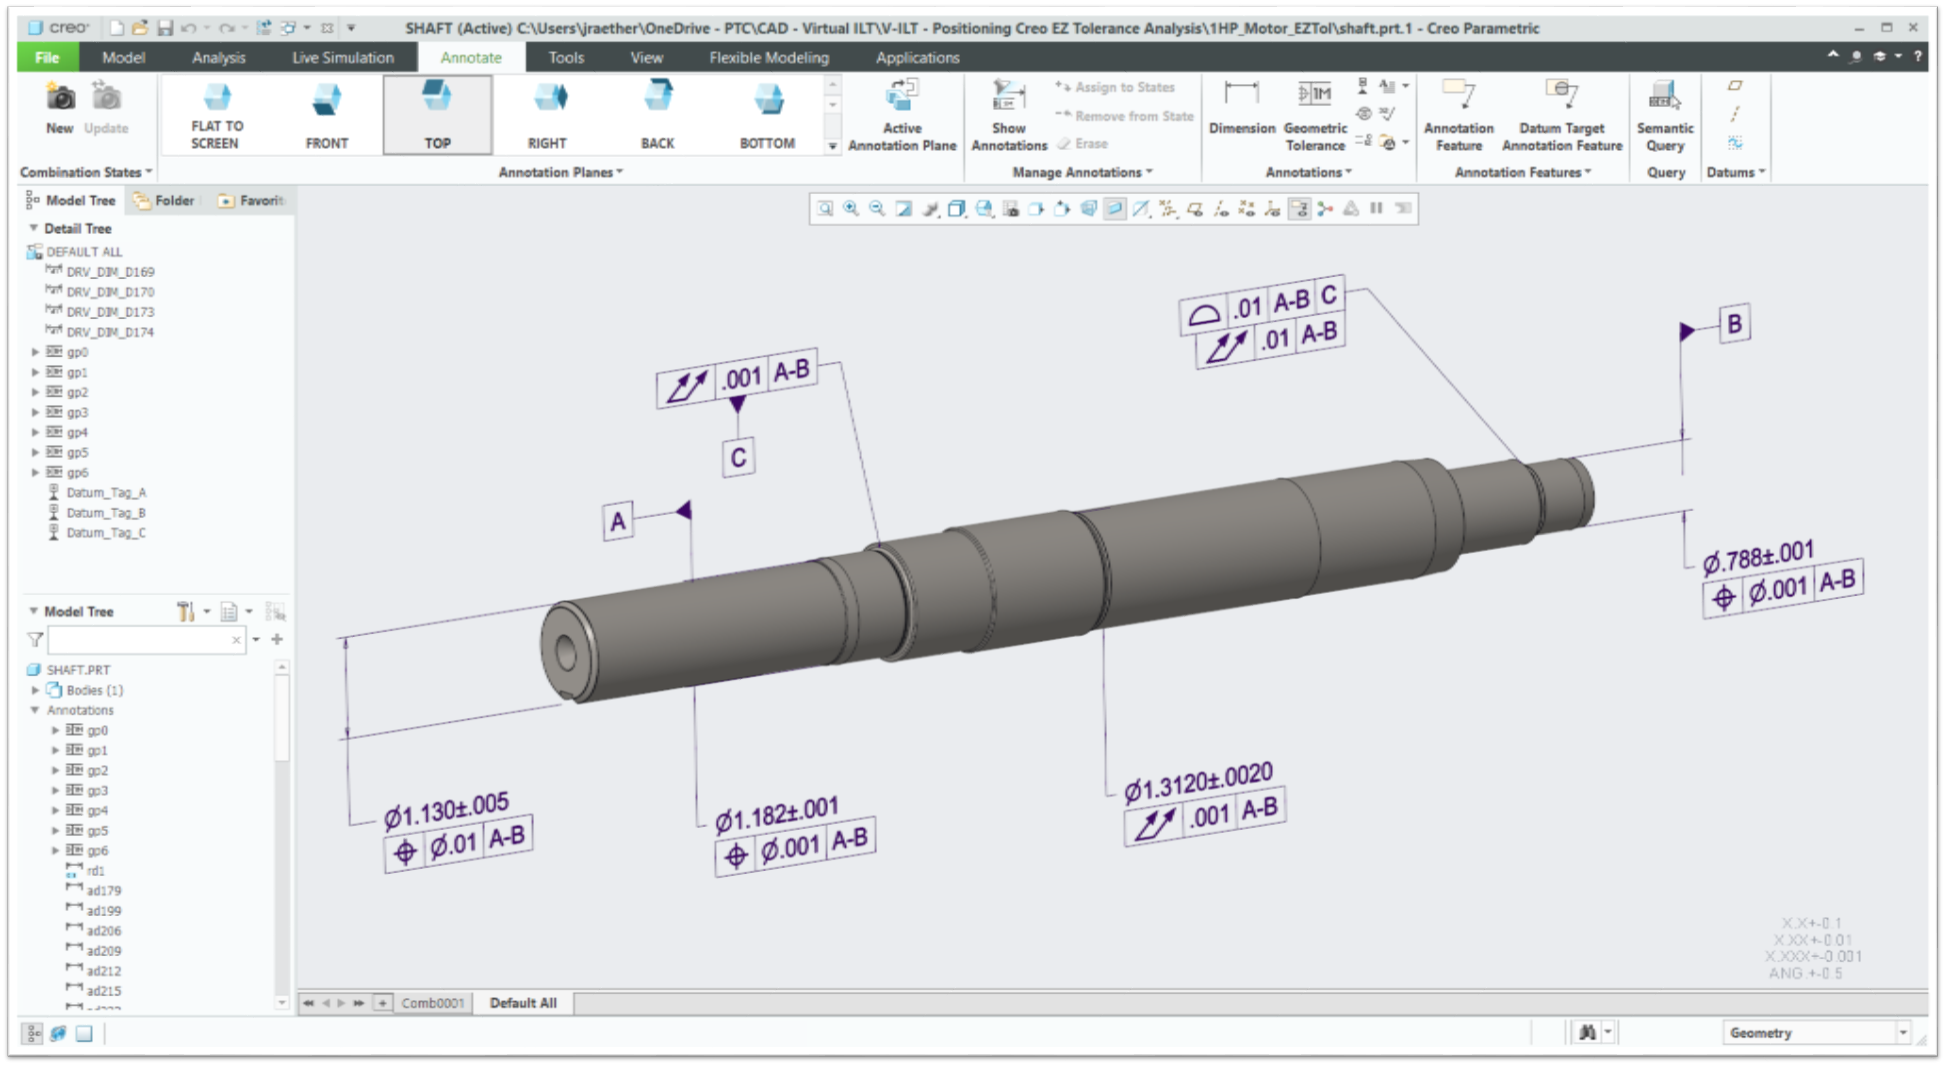Switch to the Flexible Modeling ribbon tab

tap(769, 57)
